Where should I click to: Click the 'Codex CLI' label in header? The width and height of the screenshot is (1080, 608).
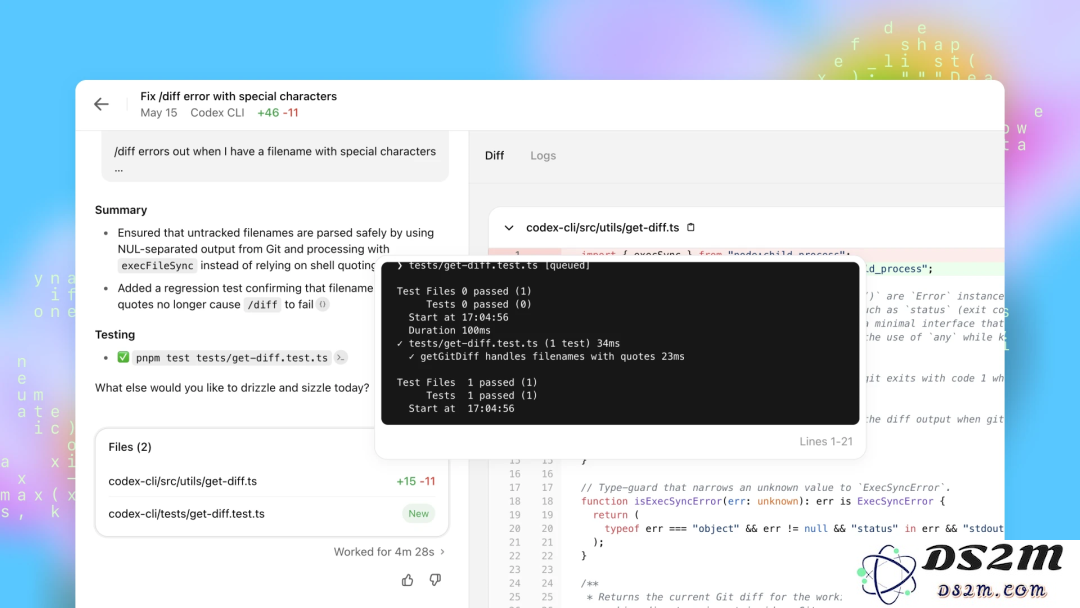point(217,113)
